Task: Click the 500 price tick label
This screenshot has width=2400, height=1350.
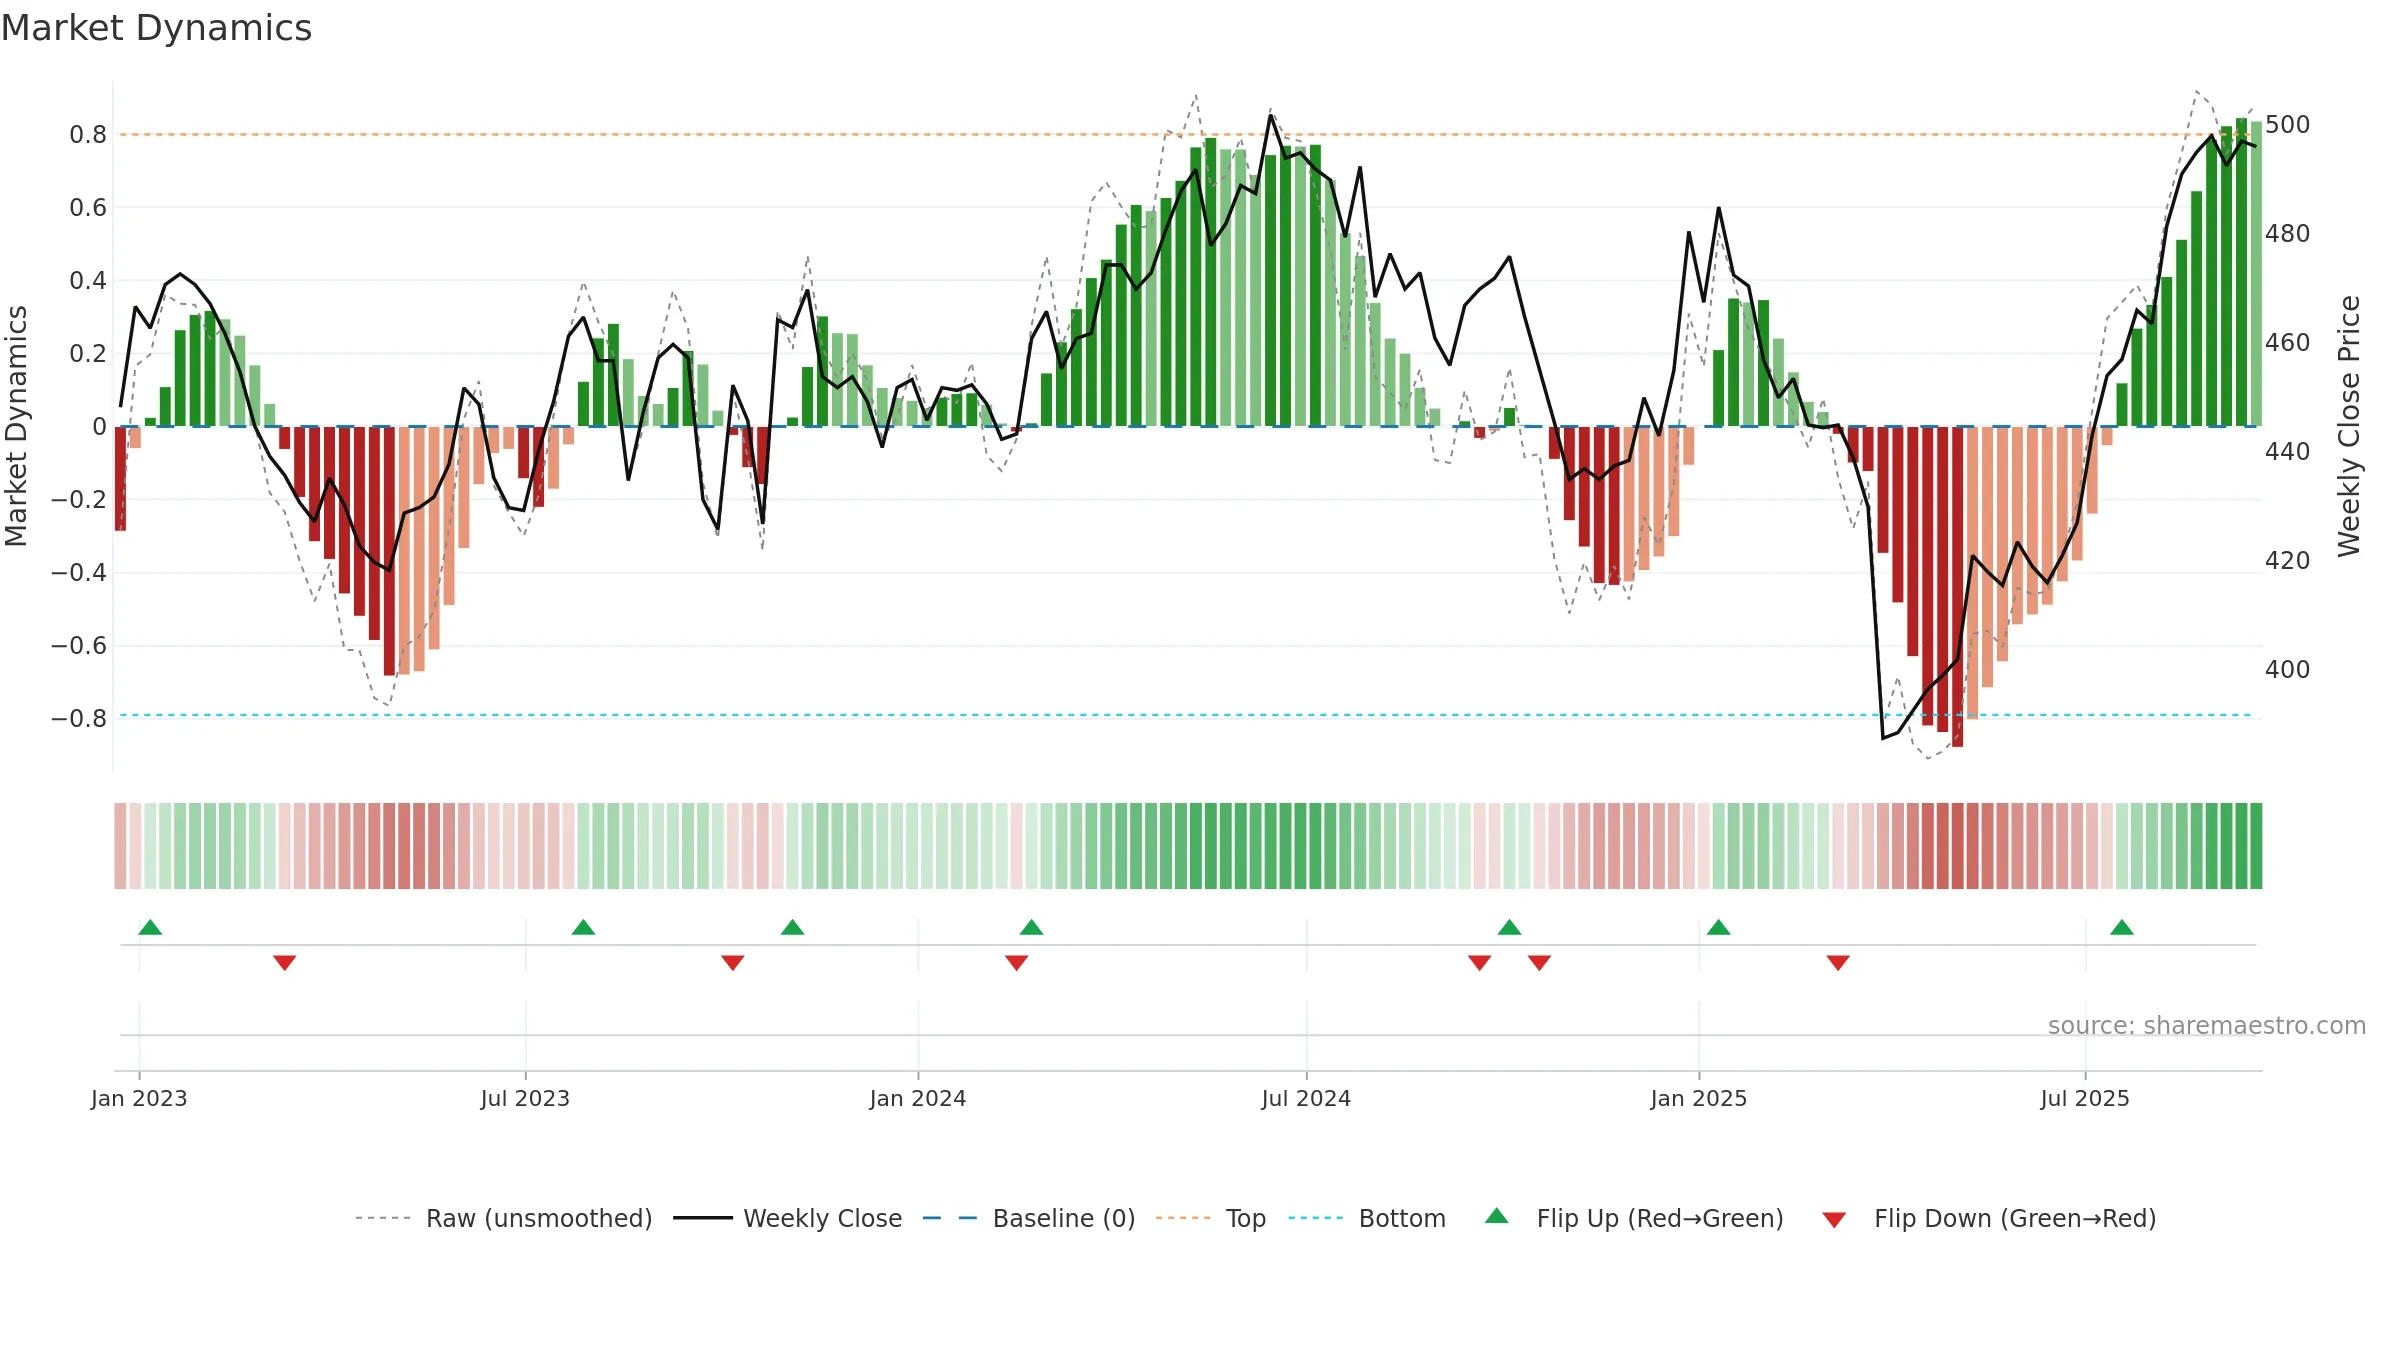Action: [2288, 125]
